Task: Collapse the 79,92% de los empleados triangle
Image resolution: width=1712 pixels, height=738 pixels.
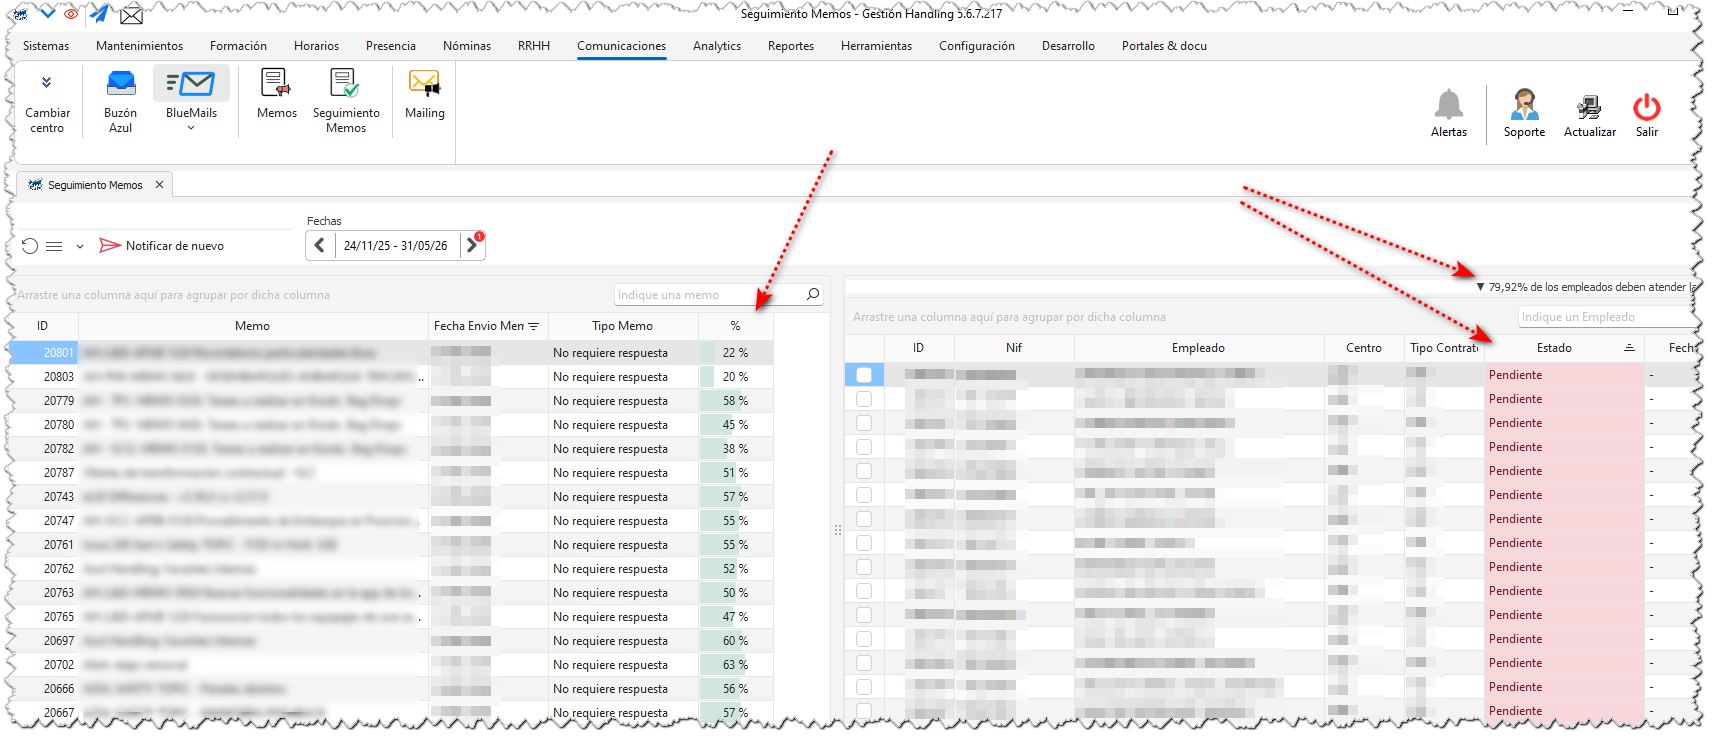Action: pos(1480,287)
